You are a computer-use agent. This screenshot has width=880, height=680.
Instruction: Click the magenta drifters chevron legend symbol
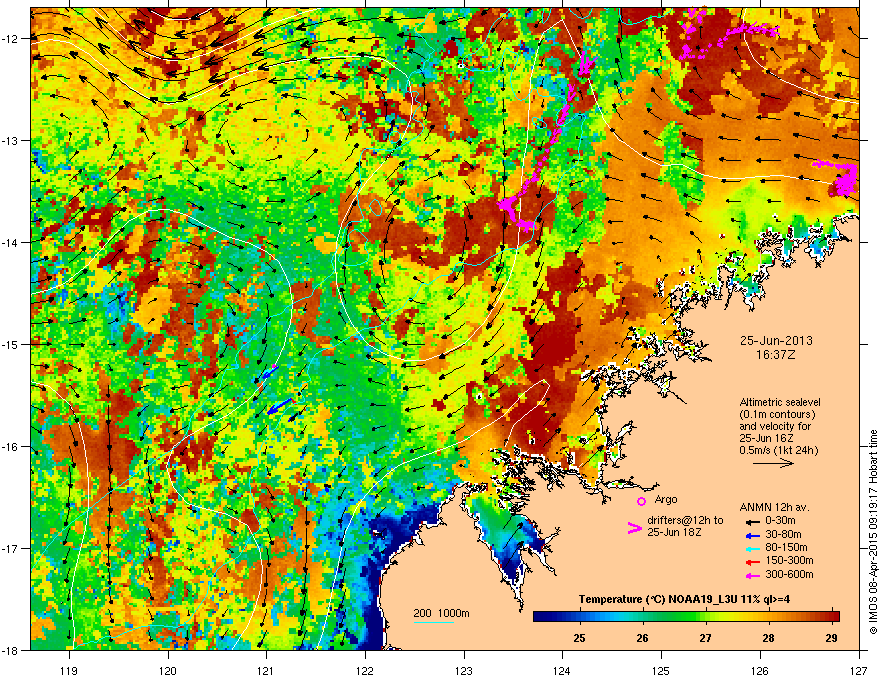[634, 528]
